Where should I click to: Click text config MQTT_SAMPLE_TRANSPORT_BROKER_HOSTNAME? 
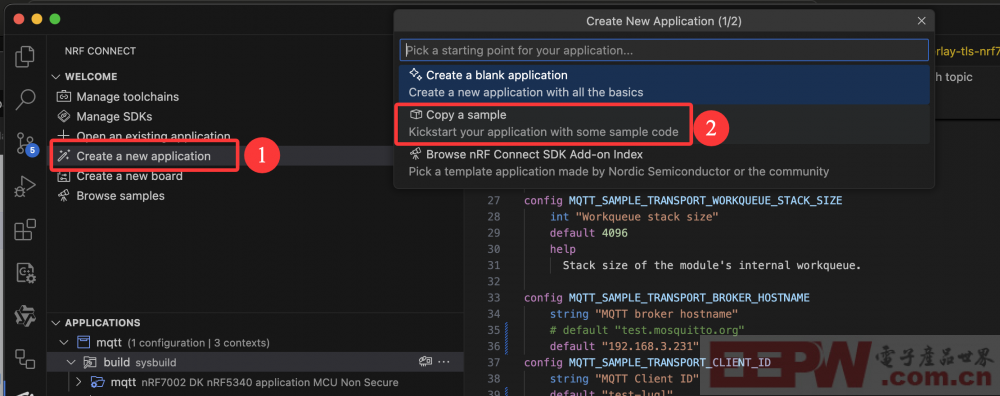click(x=666, y=298)
